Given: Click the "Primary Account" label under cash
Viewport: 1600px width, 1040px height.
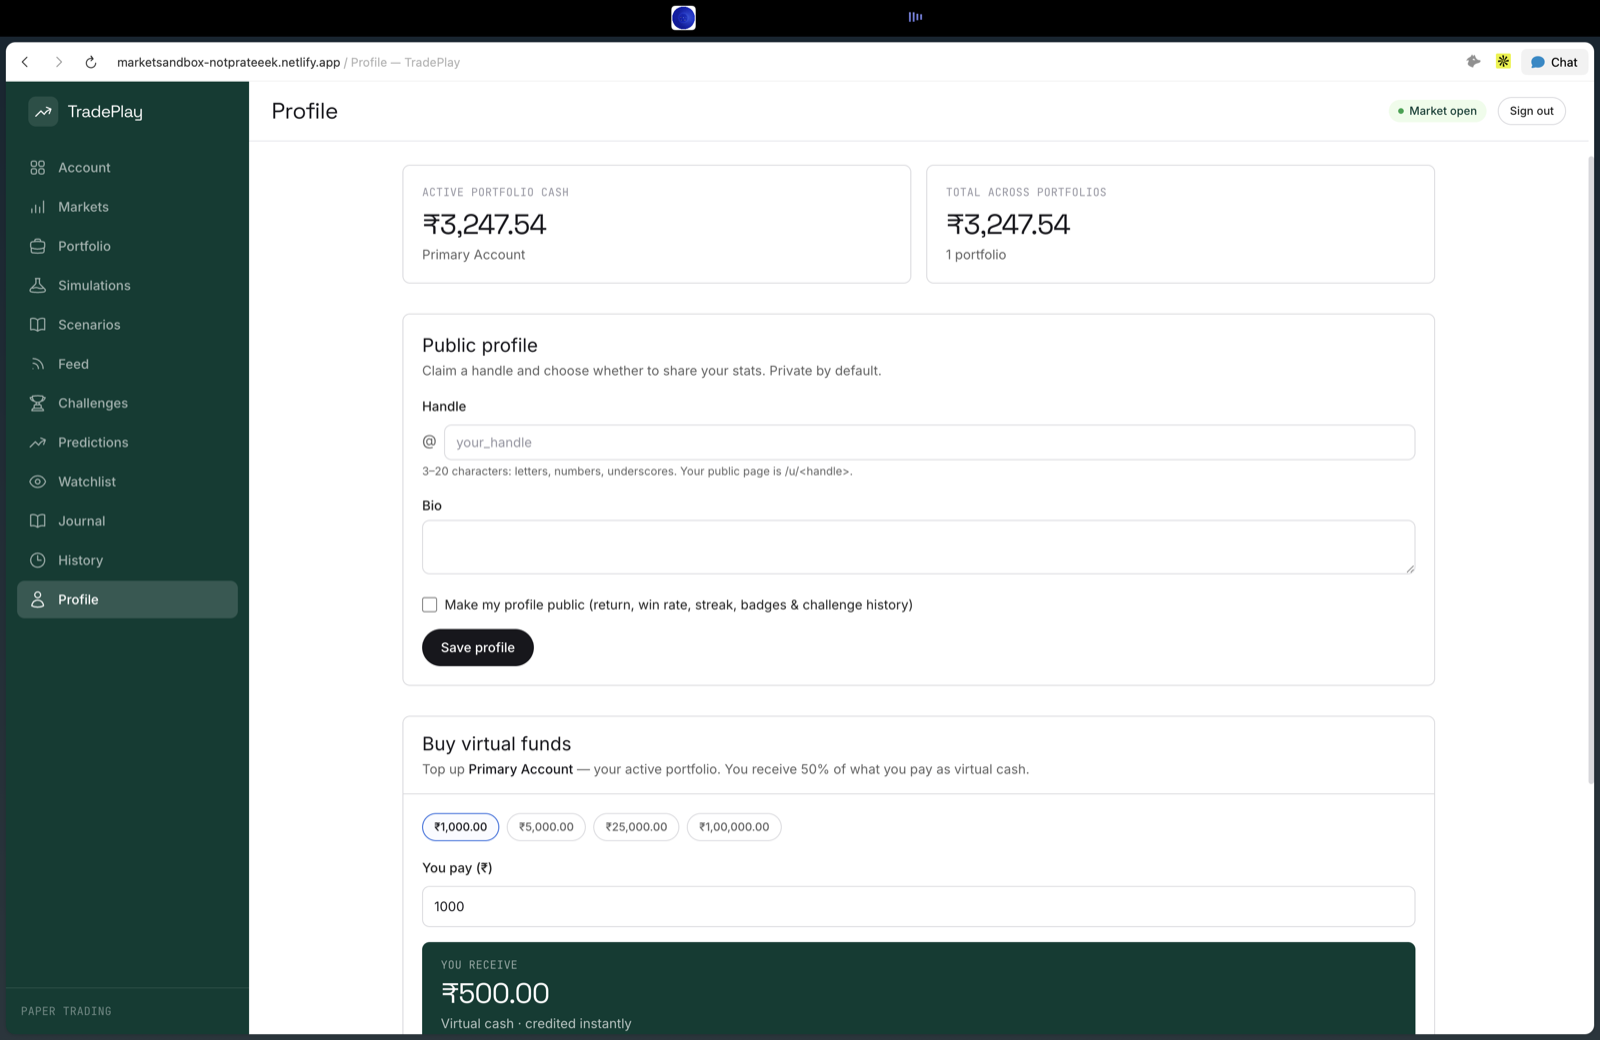Looking at the screenshot, I should pyautogui.click(x=473, y=255).
